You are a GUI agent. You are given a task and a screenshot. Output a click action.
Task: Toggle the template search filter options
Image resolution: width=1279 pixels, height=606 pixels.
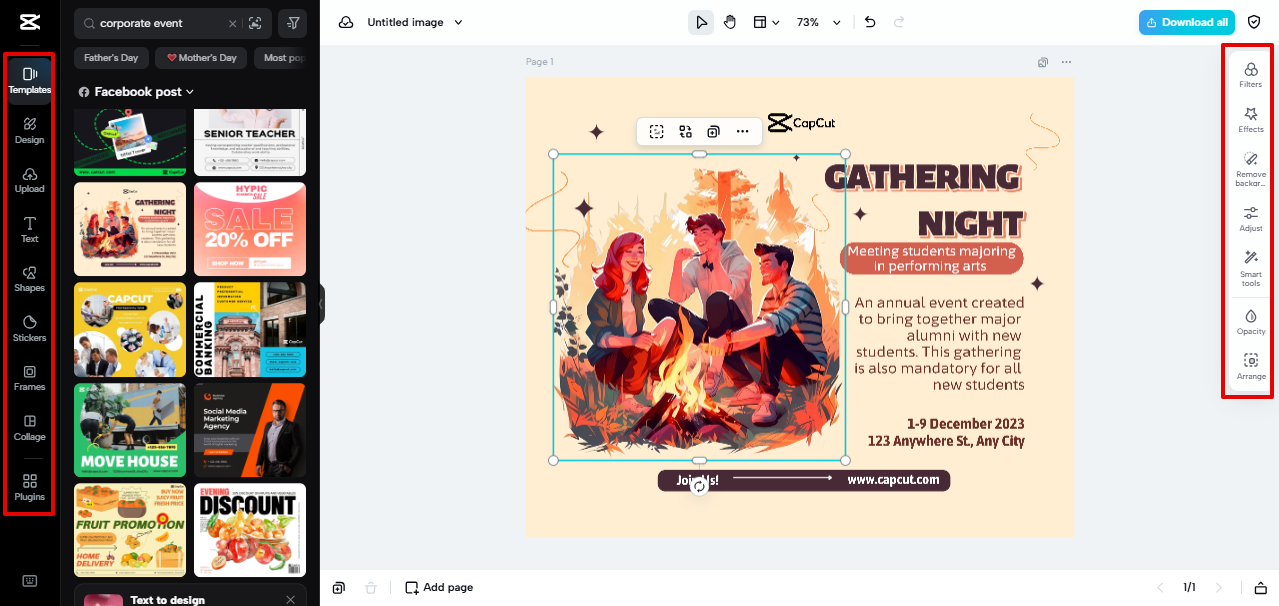point(292,23)
